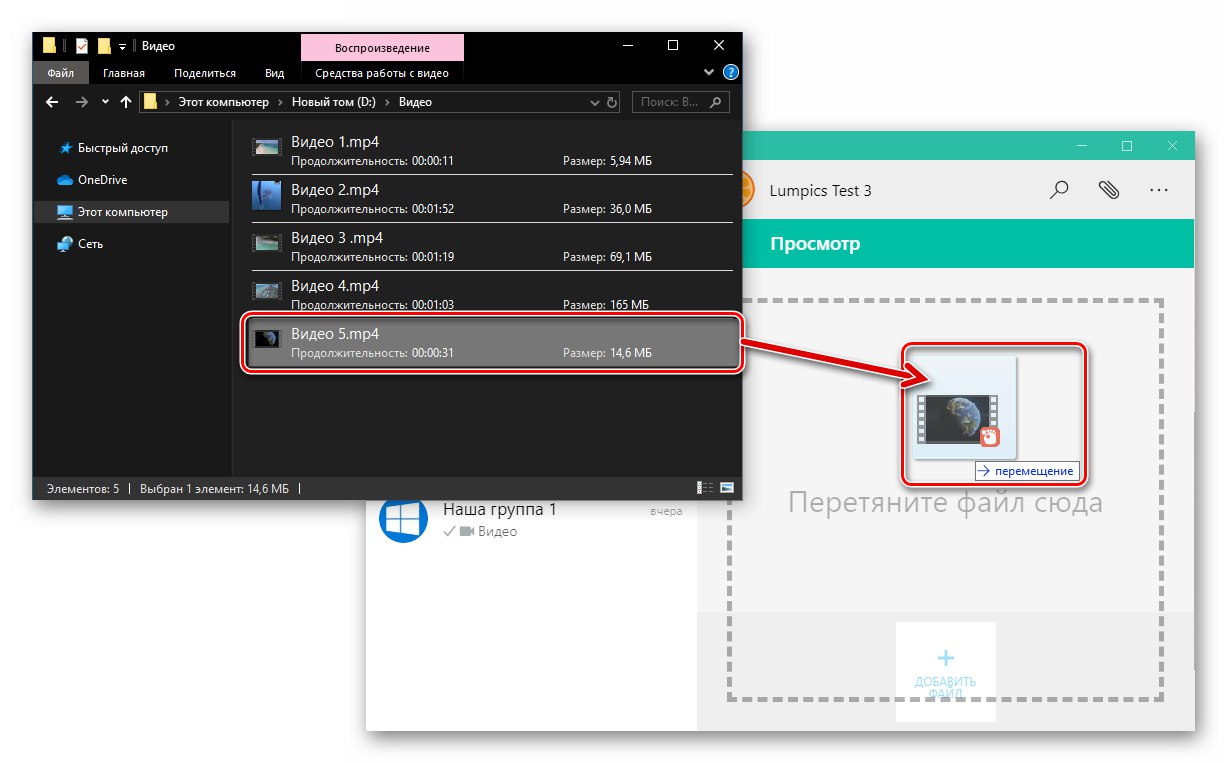This screenshot has height=763, width=1227.
Task: Click the ДОБАВИТЬ ФАЙЛ plus button
Action: pyautogui.click(x=945, y=671)
